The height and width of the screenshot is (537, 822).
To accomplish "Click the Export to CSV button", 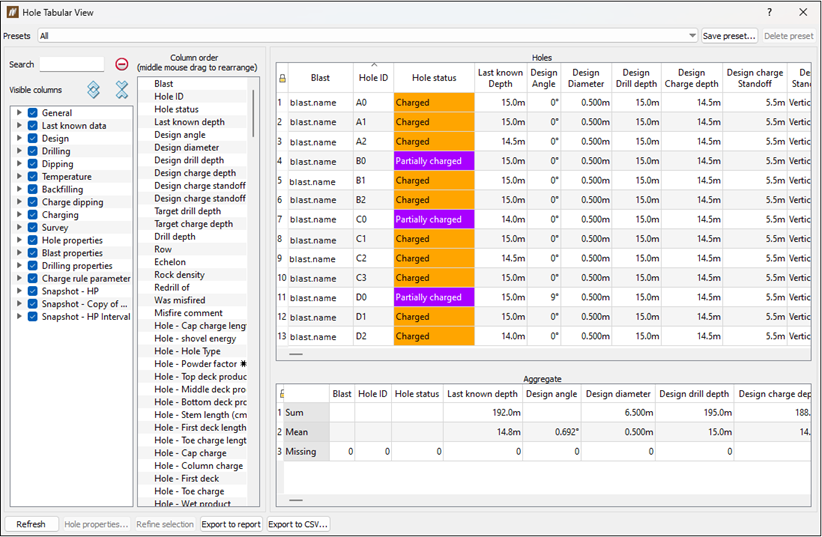I will tap(298, 524).
